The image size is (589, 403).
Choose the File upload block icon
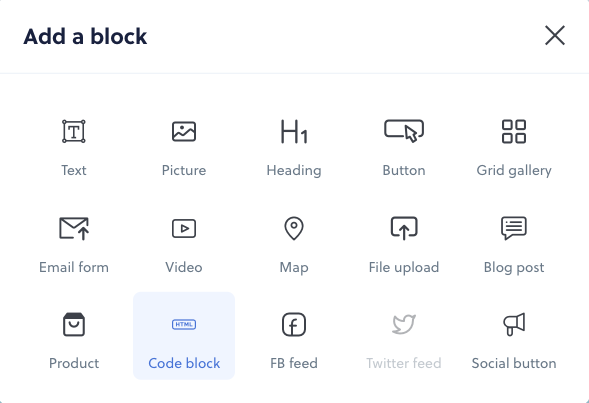(404, 228)
